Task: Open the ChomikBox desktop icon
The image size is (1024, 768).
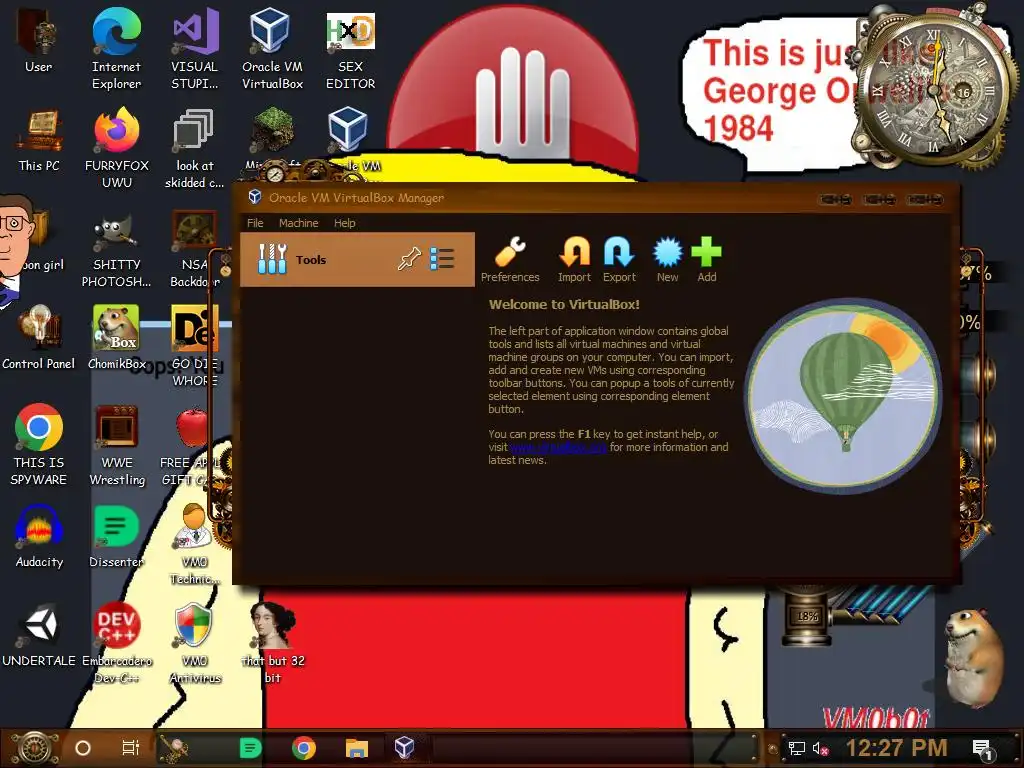Action: (x=117, y=338)
